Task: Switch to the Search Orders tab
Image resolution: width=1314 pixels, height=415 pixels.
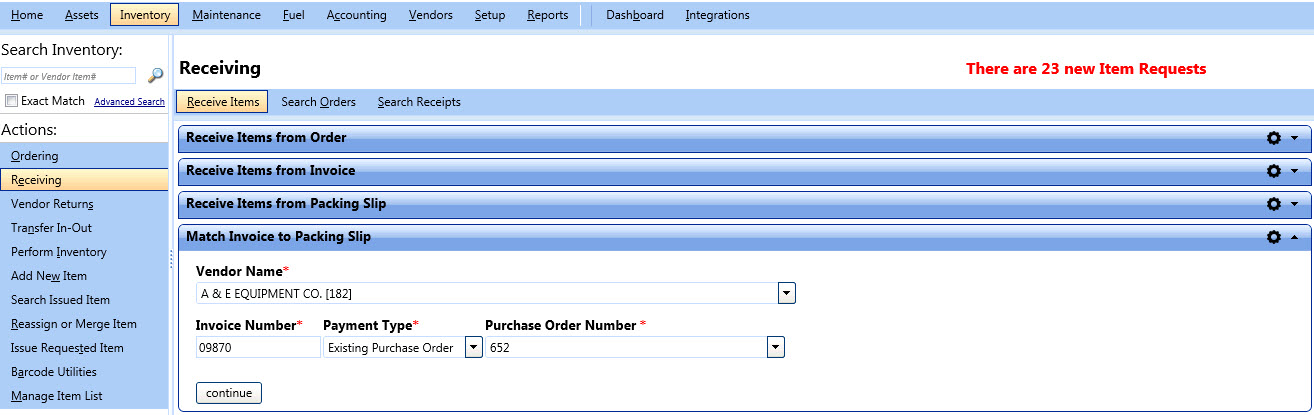Action: point(319,102)
